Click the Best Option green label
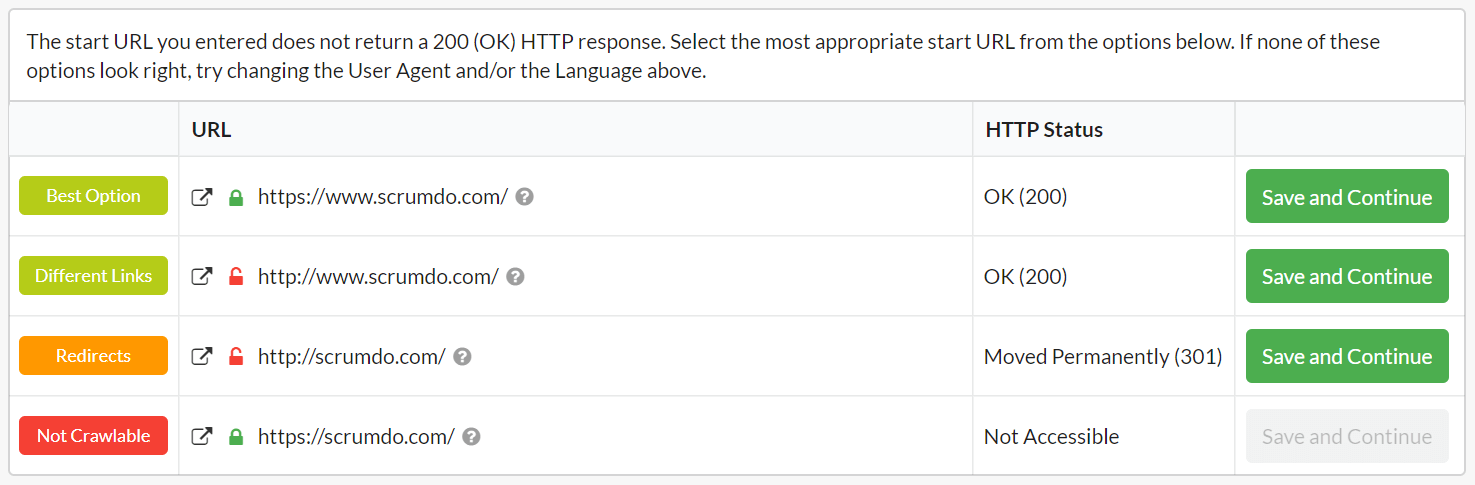Screen dimensions: 1475x485 (x=93, y=196)
